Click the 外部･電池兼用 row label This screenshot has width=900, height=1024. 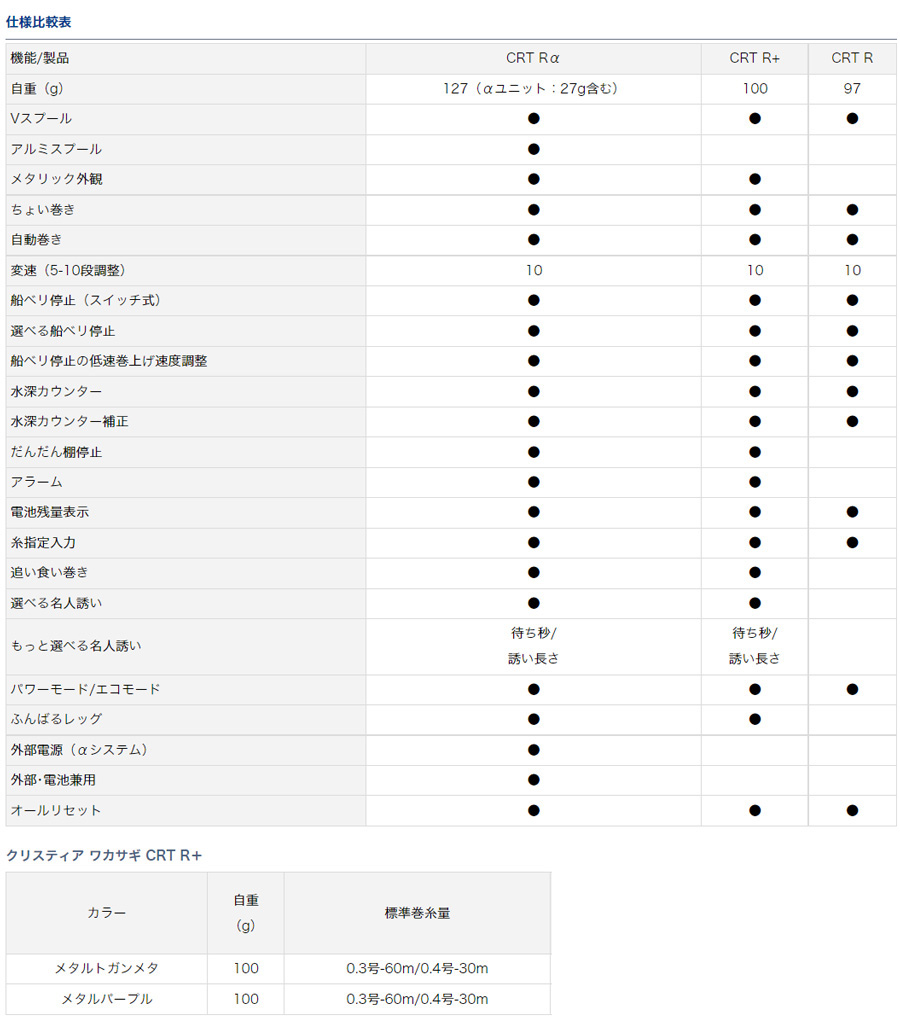click(x=53, y=780)
